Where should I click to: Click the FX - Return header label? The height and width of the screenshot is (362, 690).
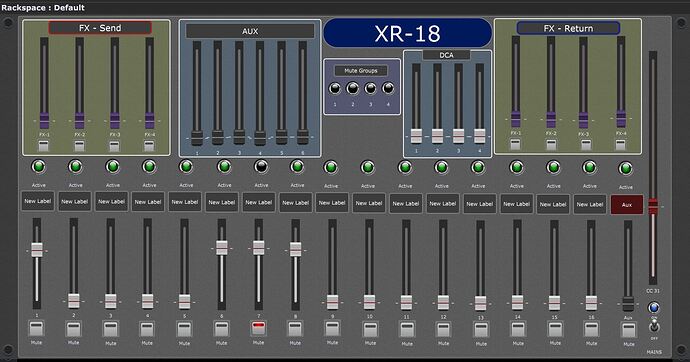click(x=568, y=29)
